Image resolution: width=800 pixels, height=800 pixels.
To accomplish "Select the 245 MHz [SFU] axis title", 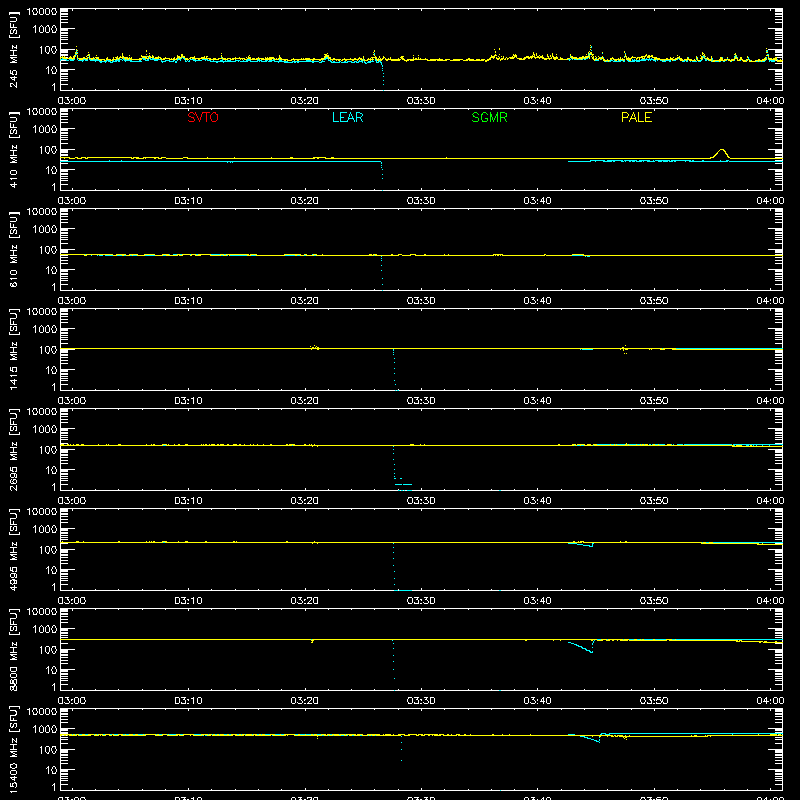I will click(x=13, y=49).
